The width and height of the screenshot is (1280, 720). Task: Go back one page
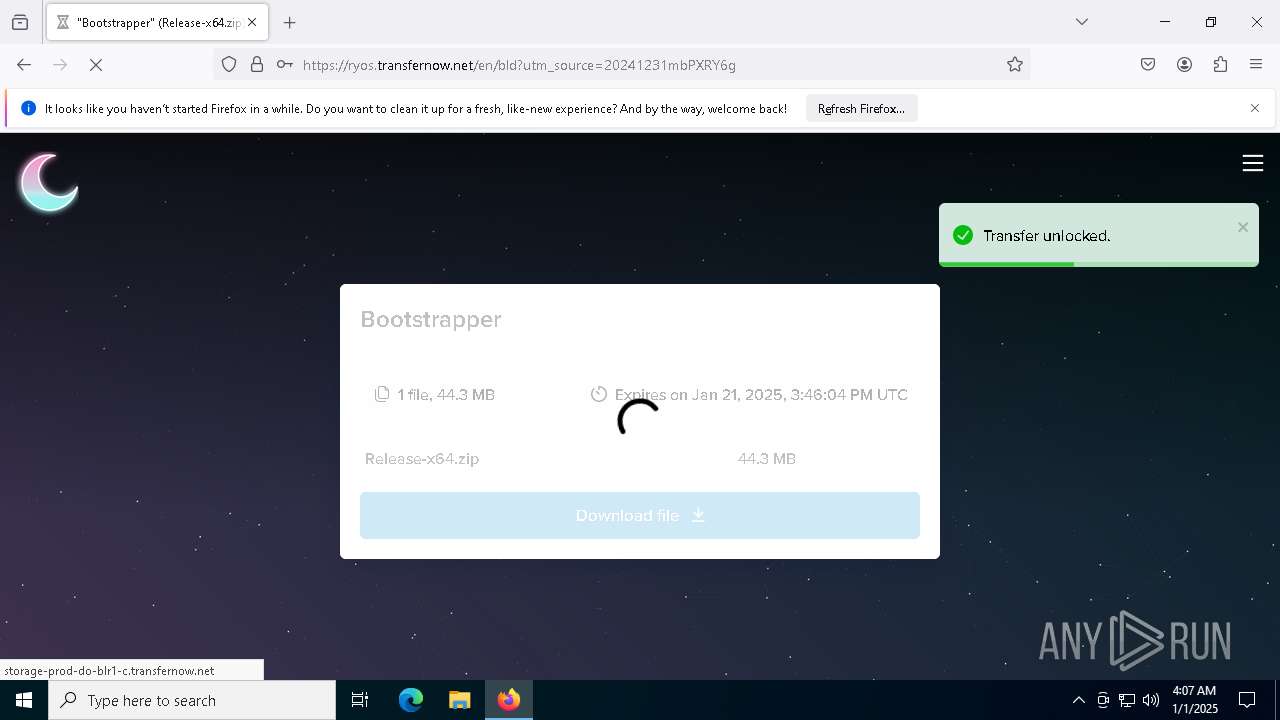24,65
